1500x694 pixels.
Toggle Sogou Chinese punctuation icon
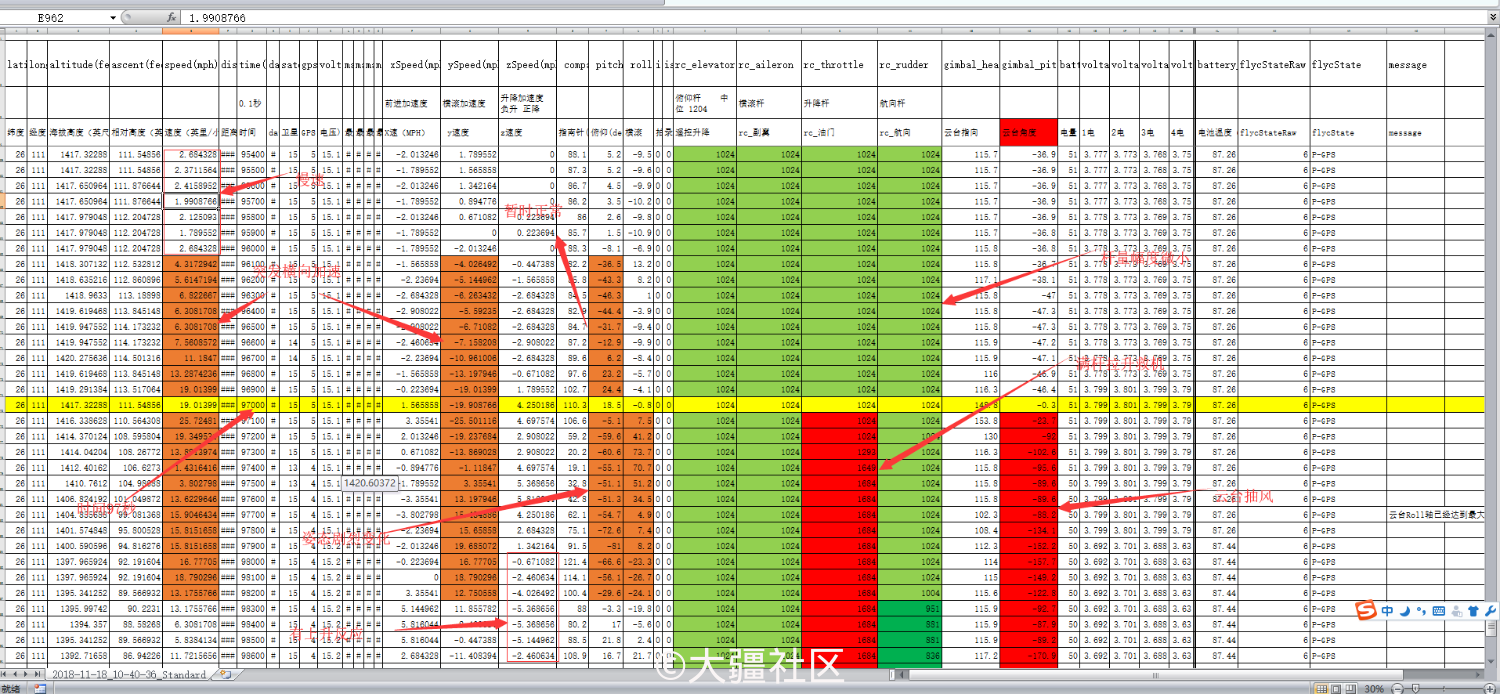point(1421,611)
